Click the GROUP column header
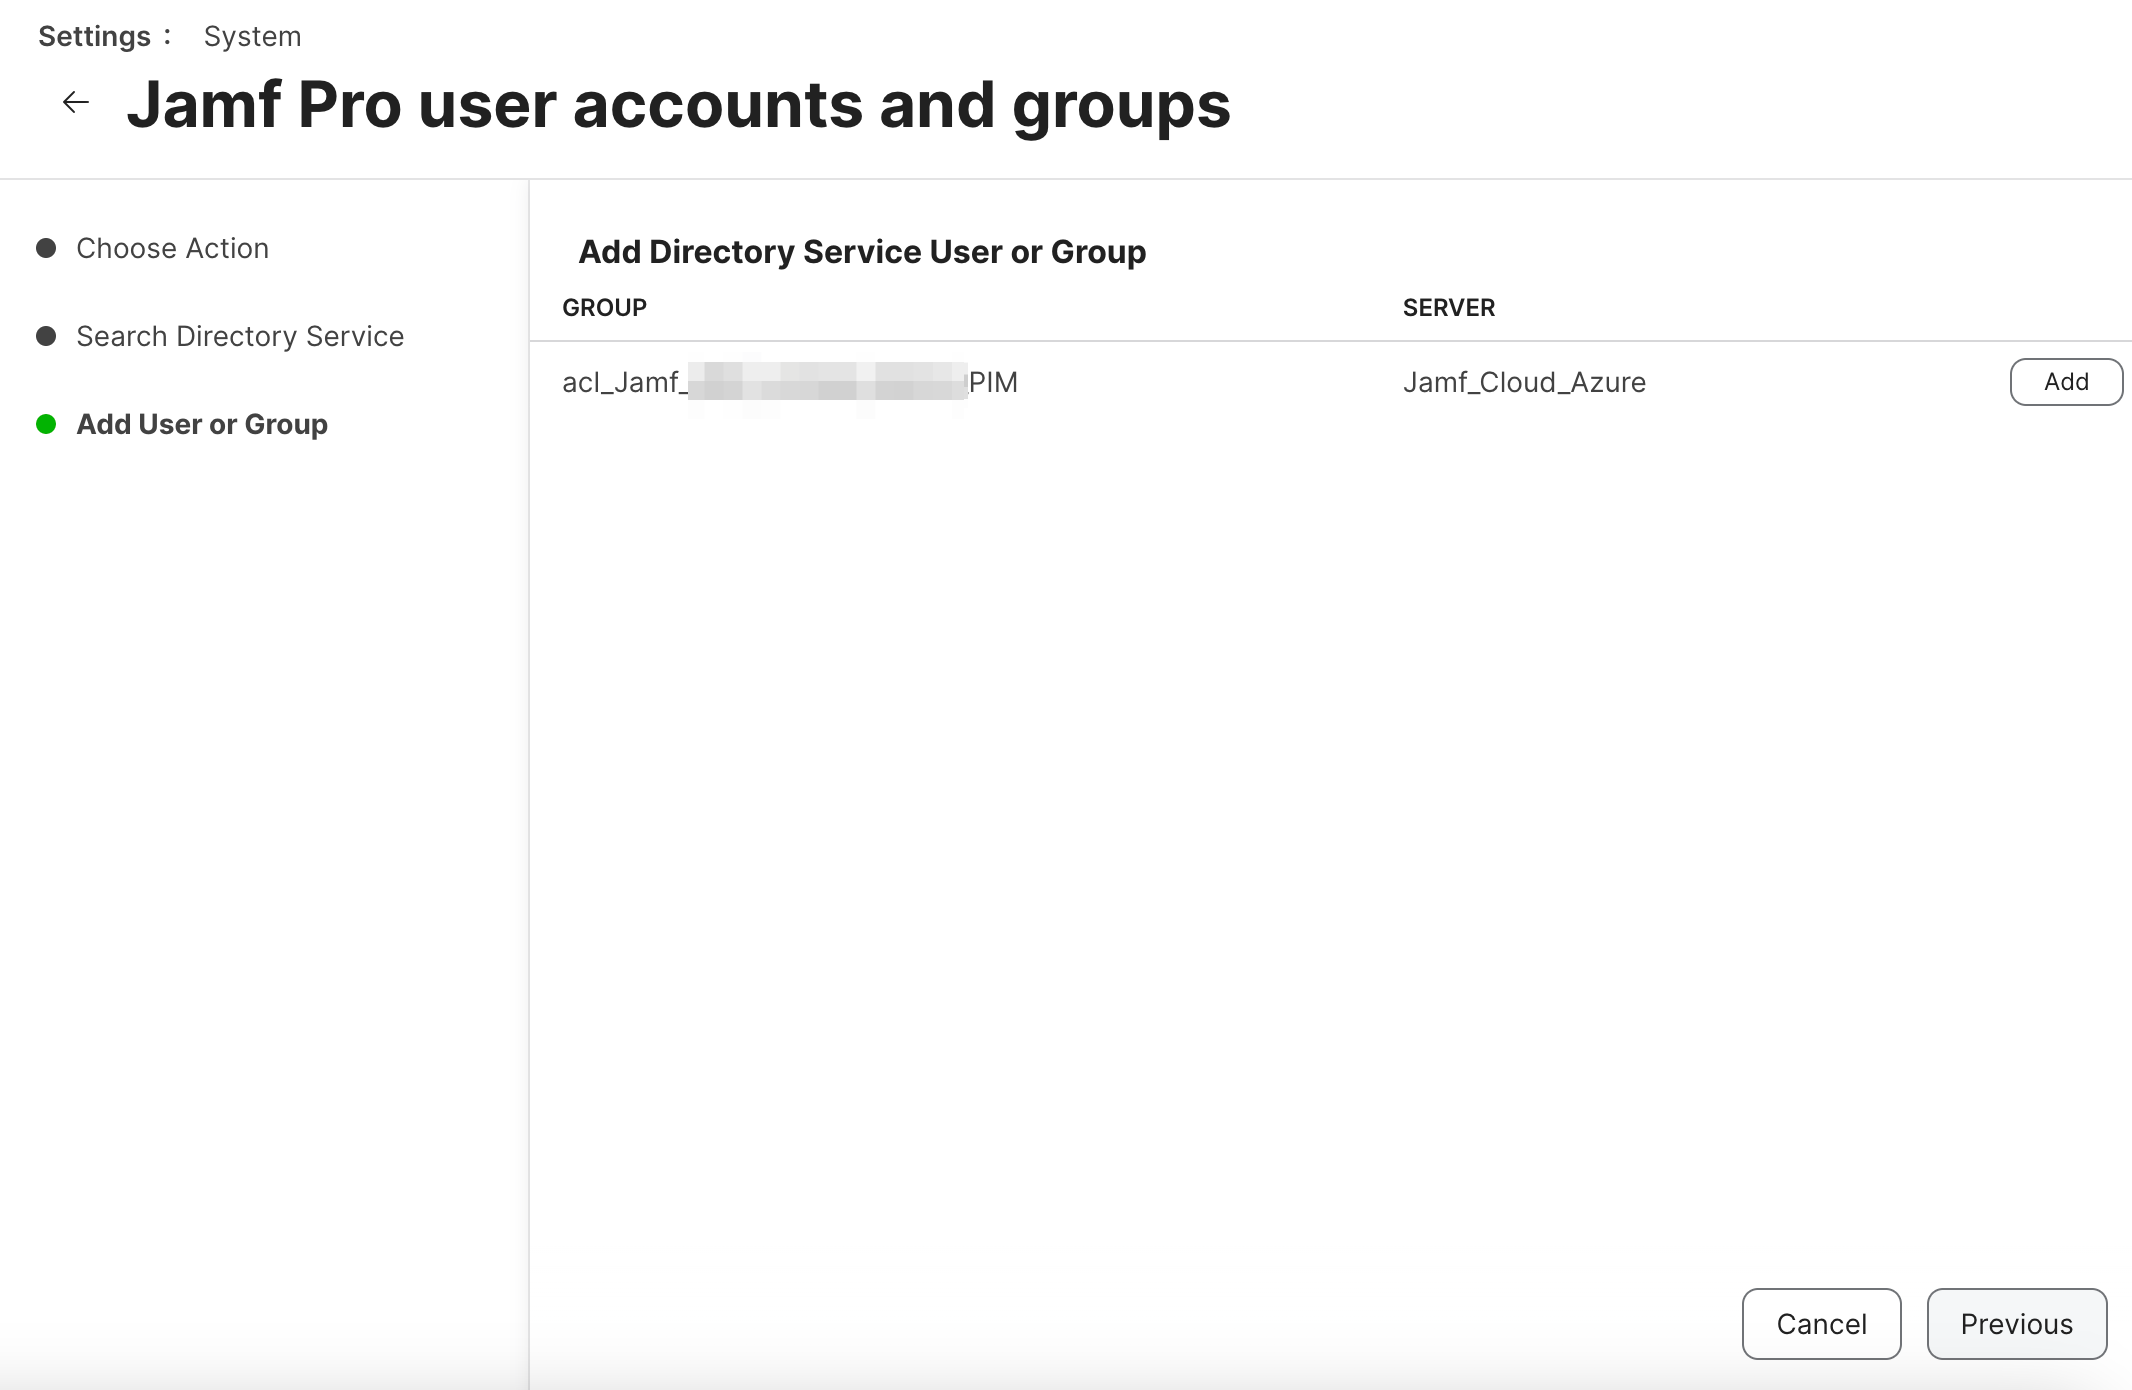The width and height of the screenshot is (2132, 1390). click(604, 308)
